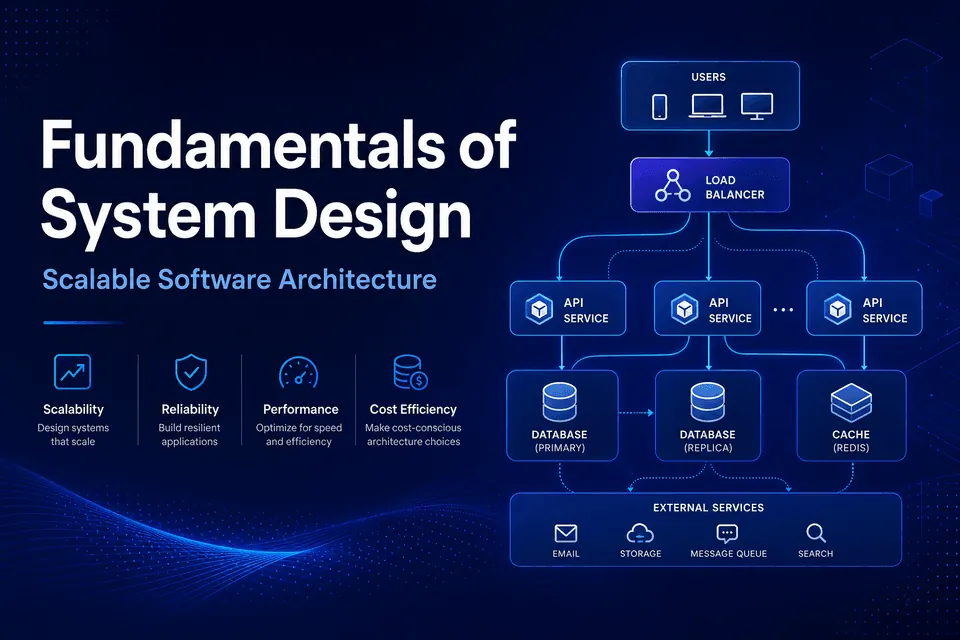Select the Cache (Redis) layers icon
This screenshot has width=960, height=640.
[x=851, y=403]
